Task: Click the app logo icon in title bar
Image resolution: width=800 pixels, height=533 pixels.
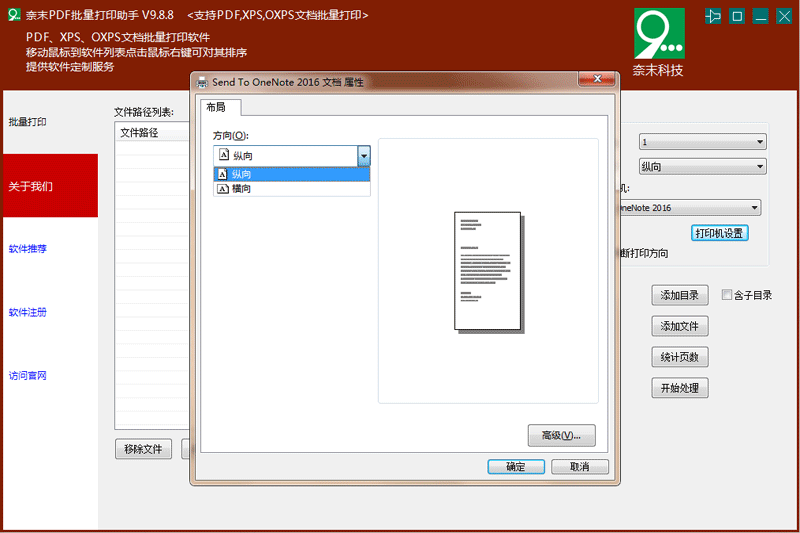Action: point(14,15)
